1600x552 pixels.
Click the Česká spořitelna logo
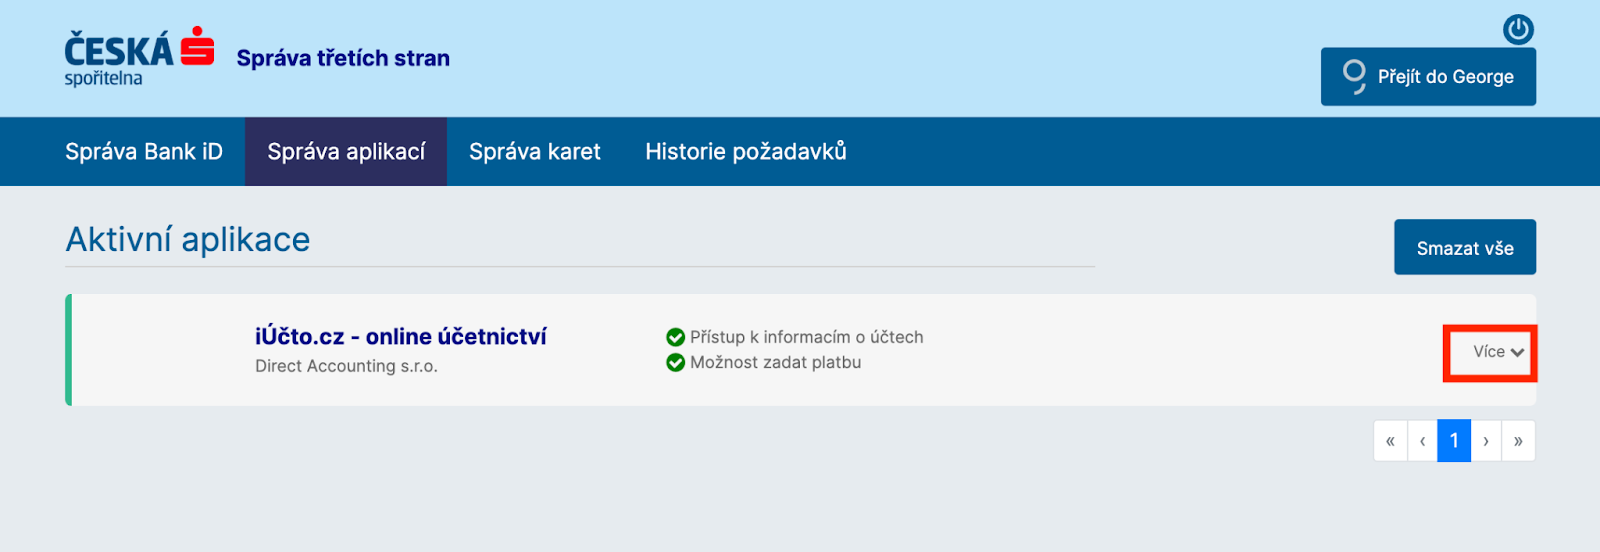140,57
